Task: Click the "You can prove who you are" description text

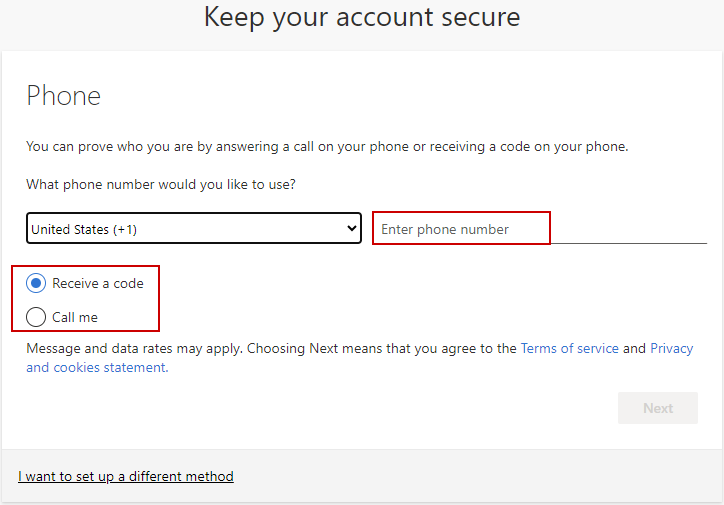Action: coord(327,146)
